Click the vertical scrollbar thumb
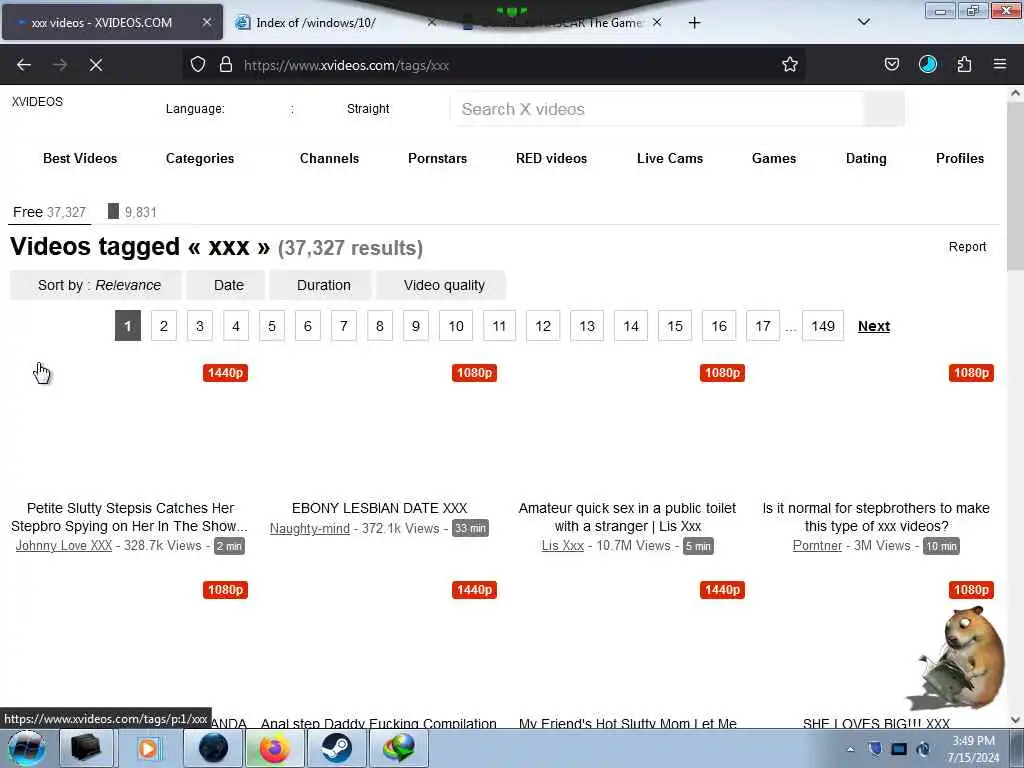This screenshot has height=768, width=1024. coord(1016,186)
